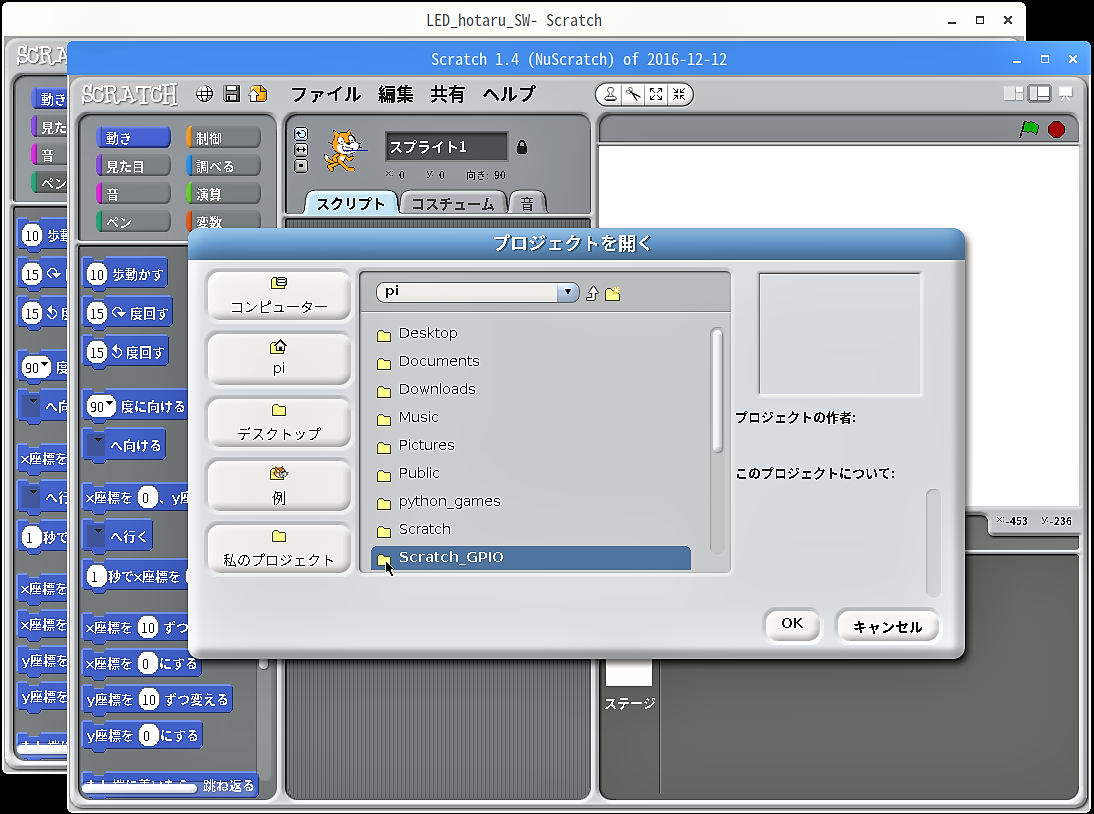The height and width of the screenshot is (814, 1094).
Task: Toggle the sprite lock icon
Action: 522,147
